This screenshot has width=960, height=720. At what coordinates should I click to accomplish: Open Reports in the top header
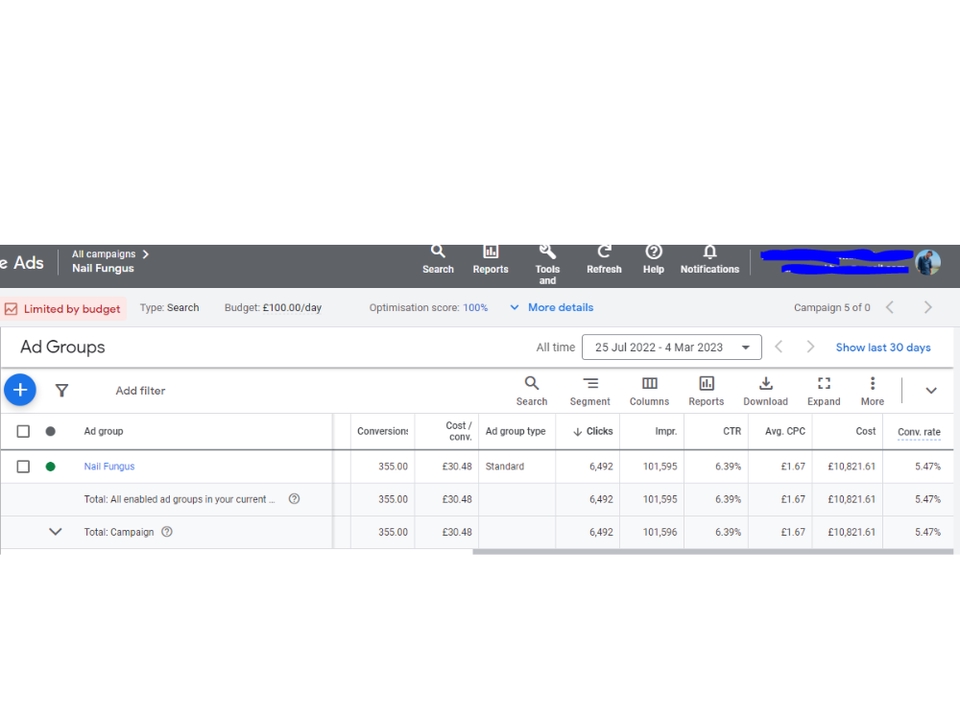click(x=490, y=260)
